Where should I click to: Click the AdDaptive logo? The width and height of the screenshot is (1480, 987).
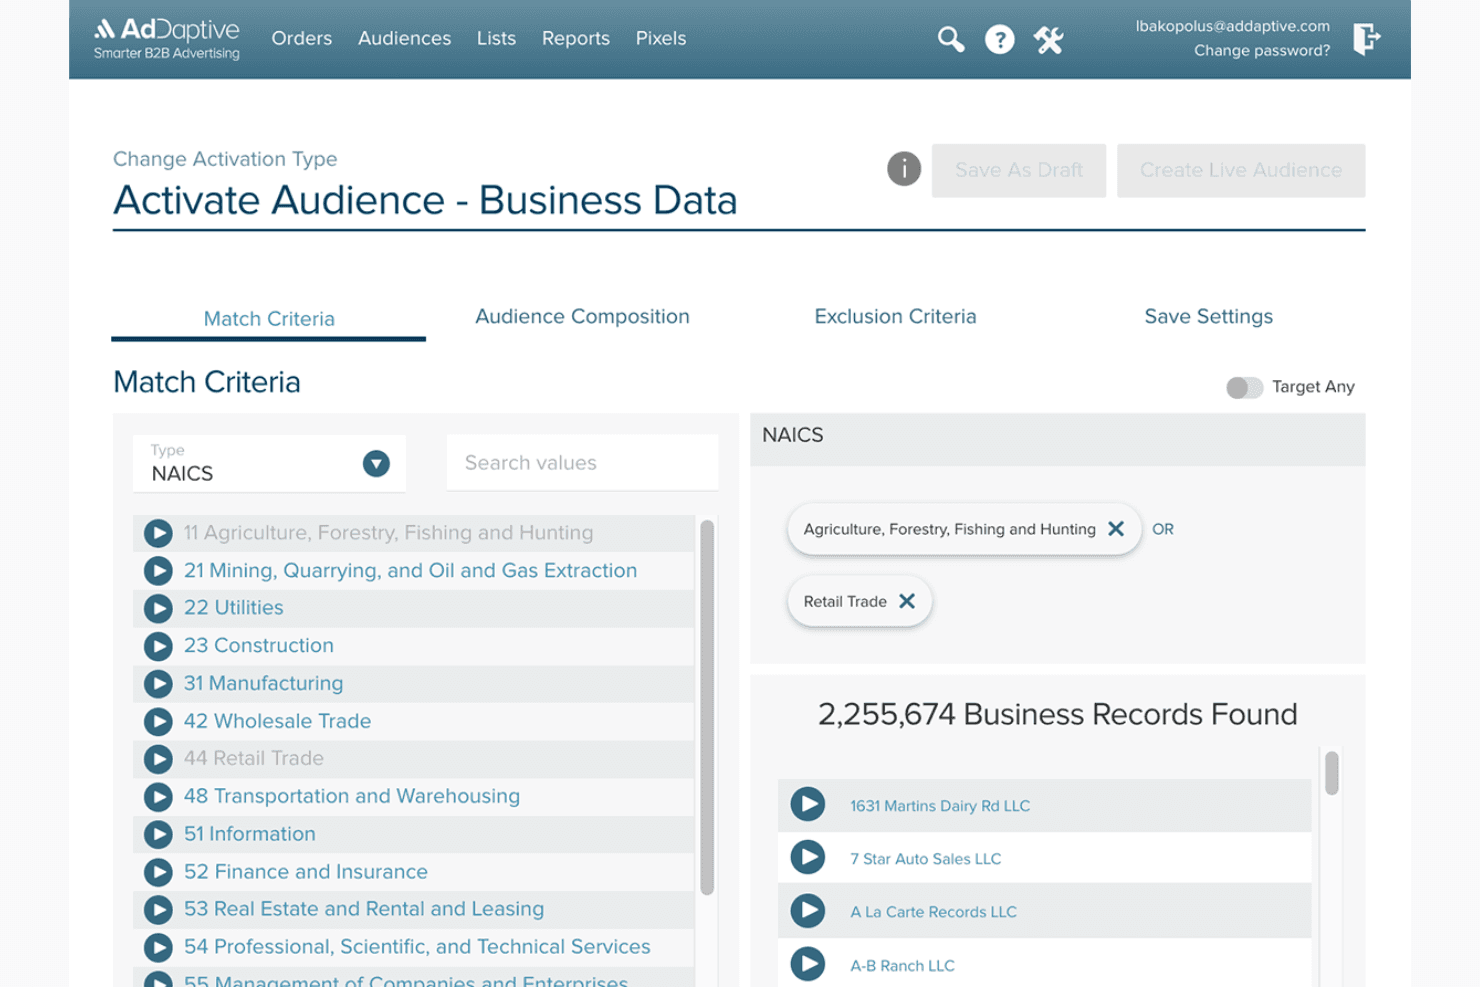click(x=167, y=39)
